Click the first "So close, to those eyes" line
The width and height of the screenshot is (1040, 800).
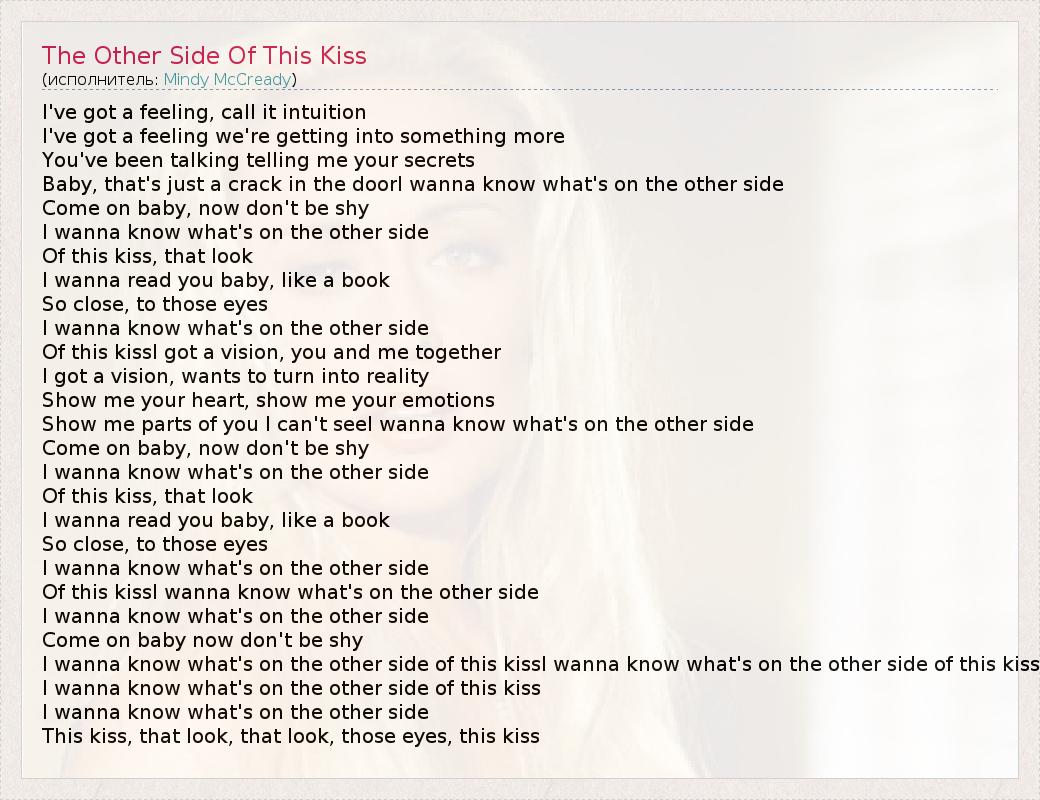coord(155,304)
